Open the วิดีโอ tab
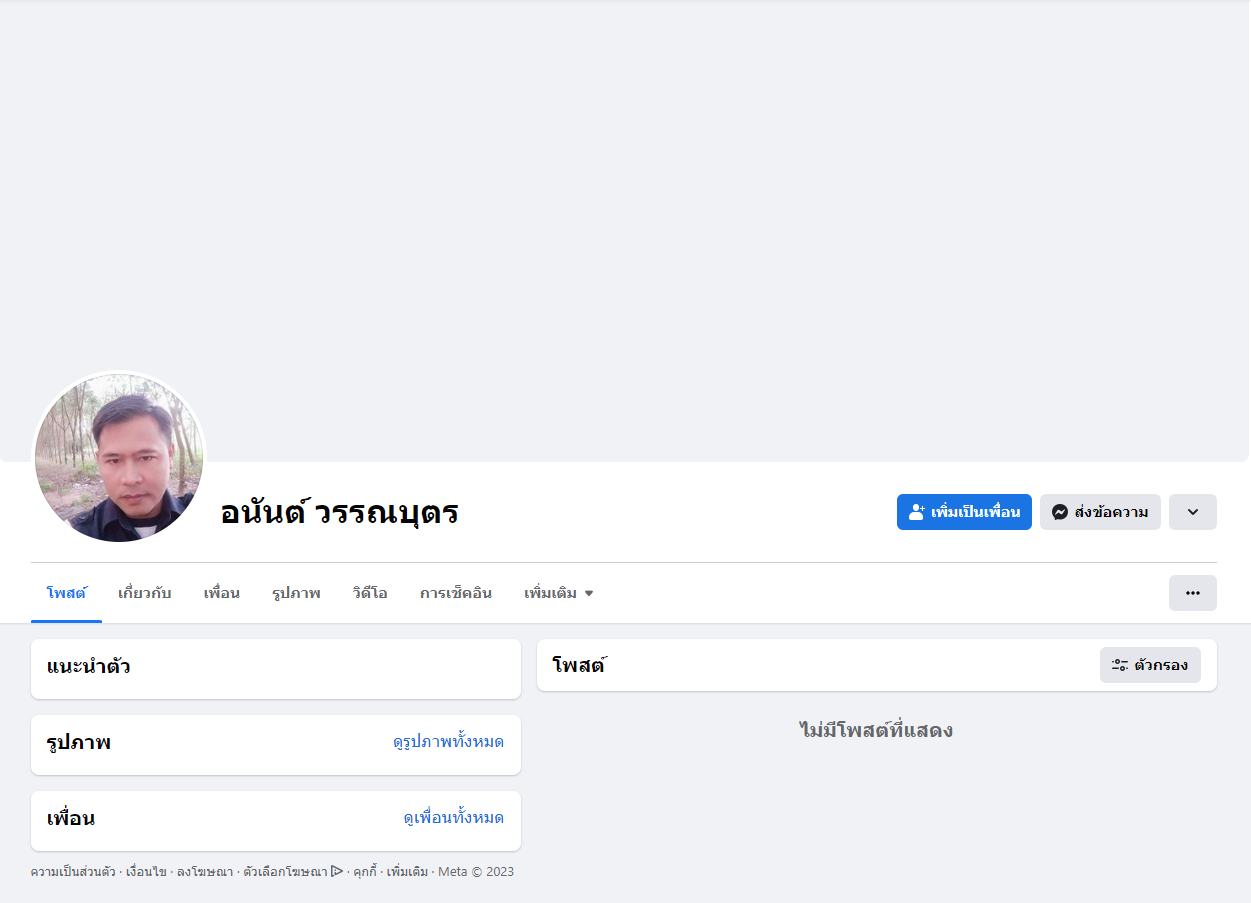 (x=370, y=593)
